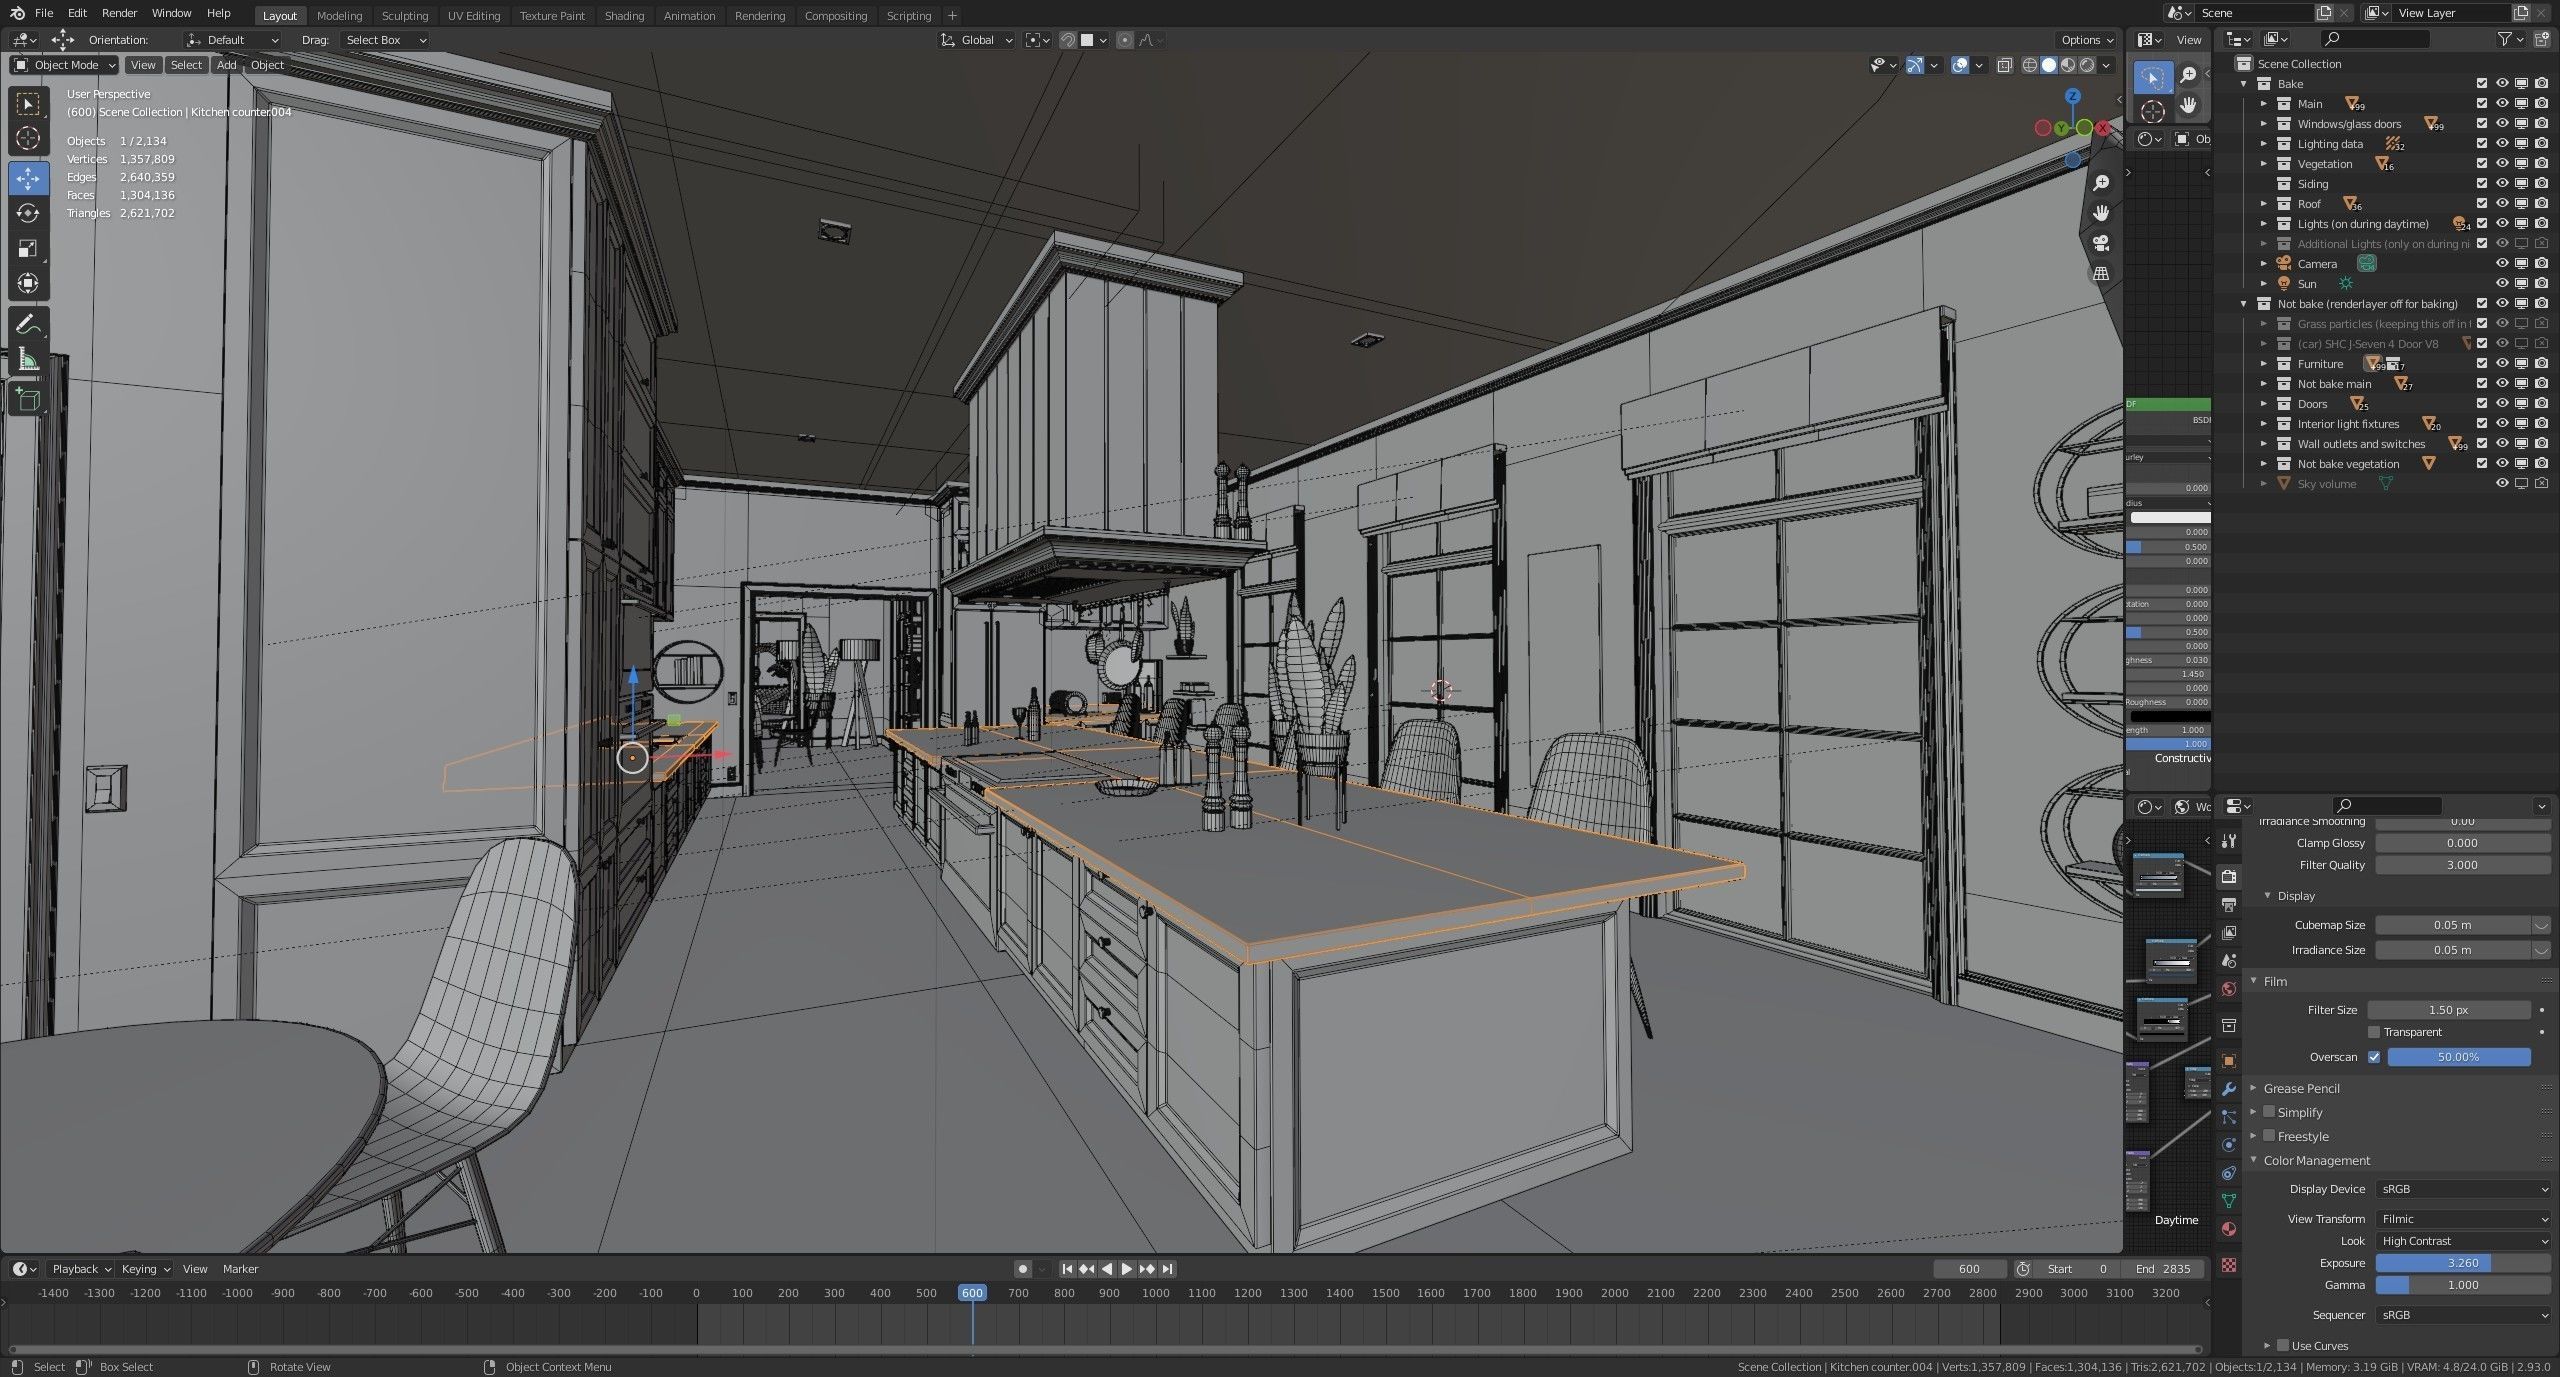
Task: Toggle X-Ray display in viewport header
Action: pos(2004,65)
